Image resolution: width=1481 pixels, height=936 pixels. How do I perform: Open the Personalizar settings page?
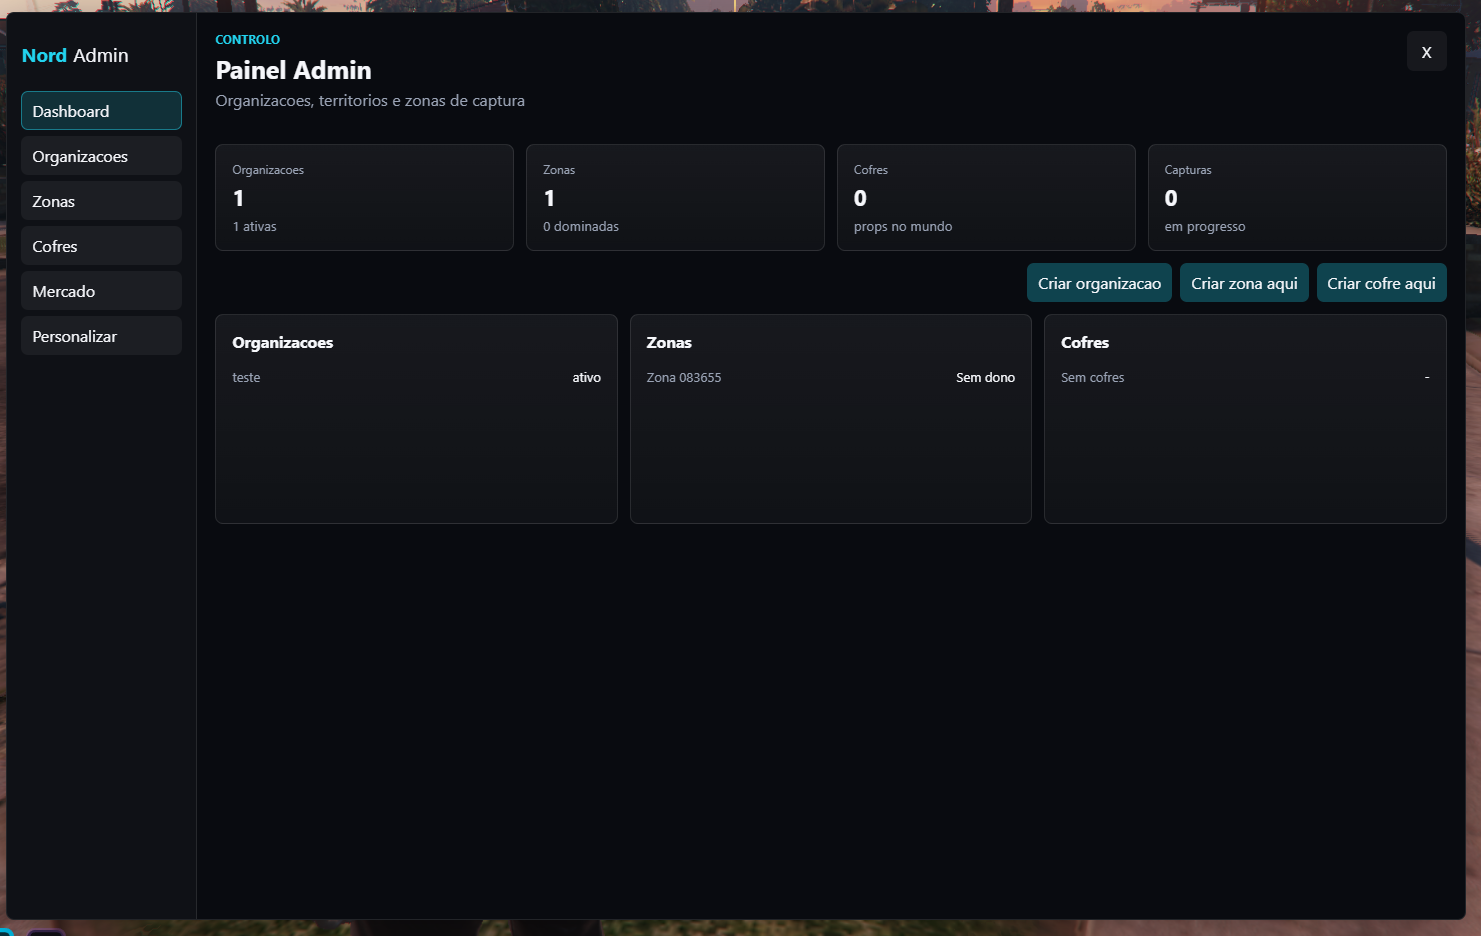point(101,336)
